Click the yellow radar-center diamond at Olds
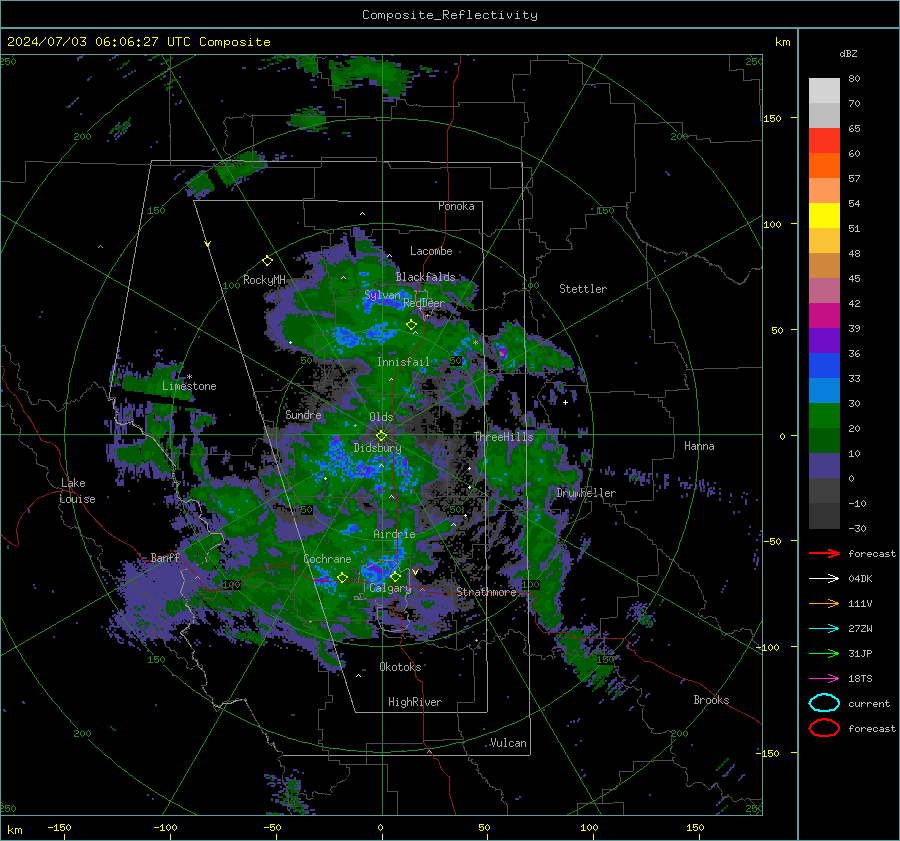Viewport: 900px width, 841px height. (x=381, y=436)
